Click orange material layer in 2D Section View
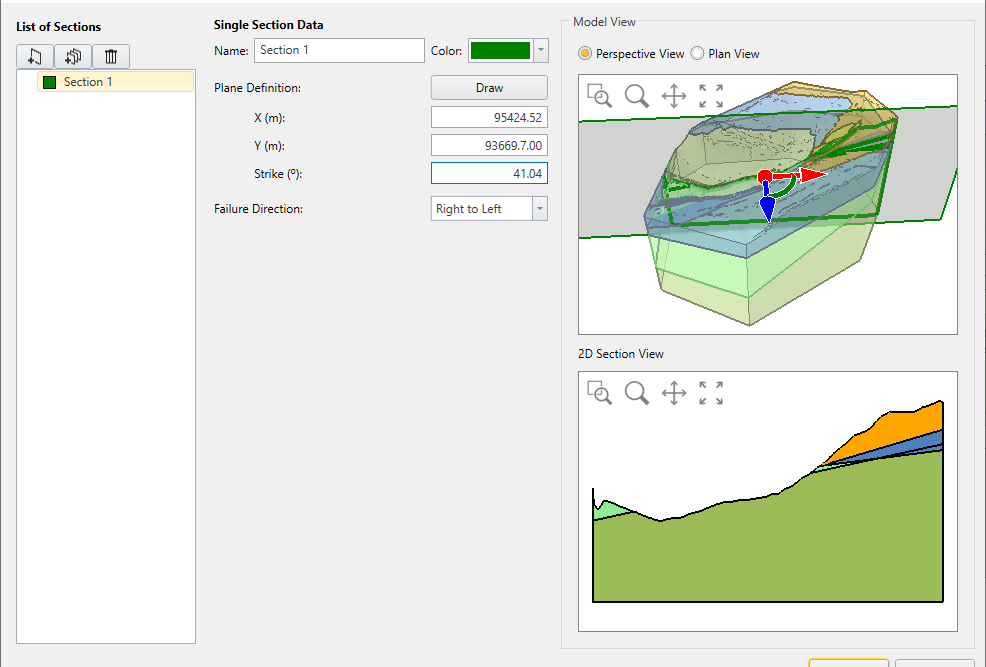Screen dimensions: 986x667 coord(899,430)
